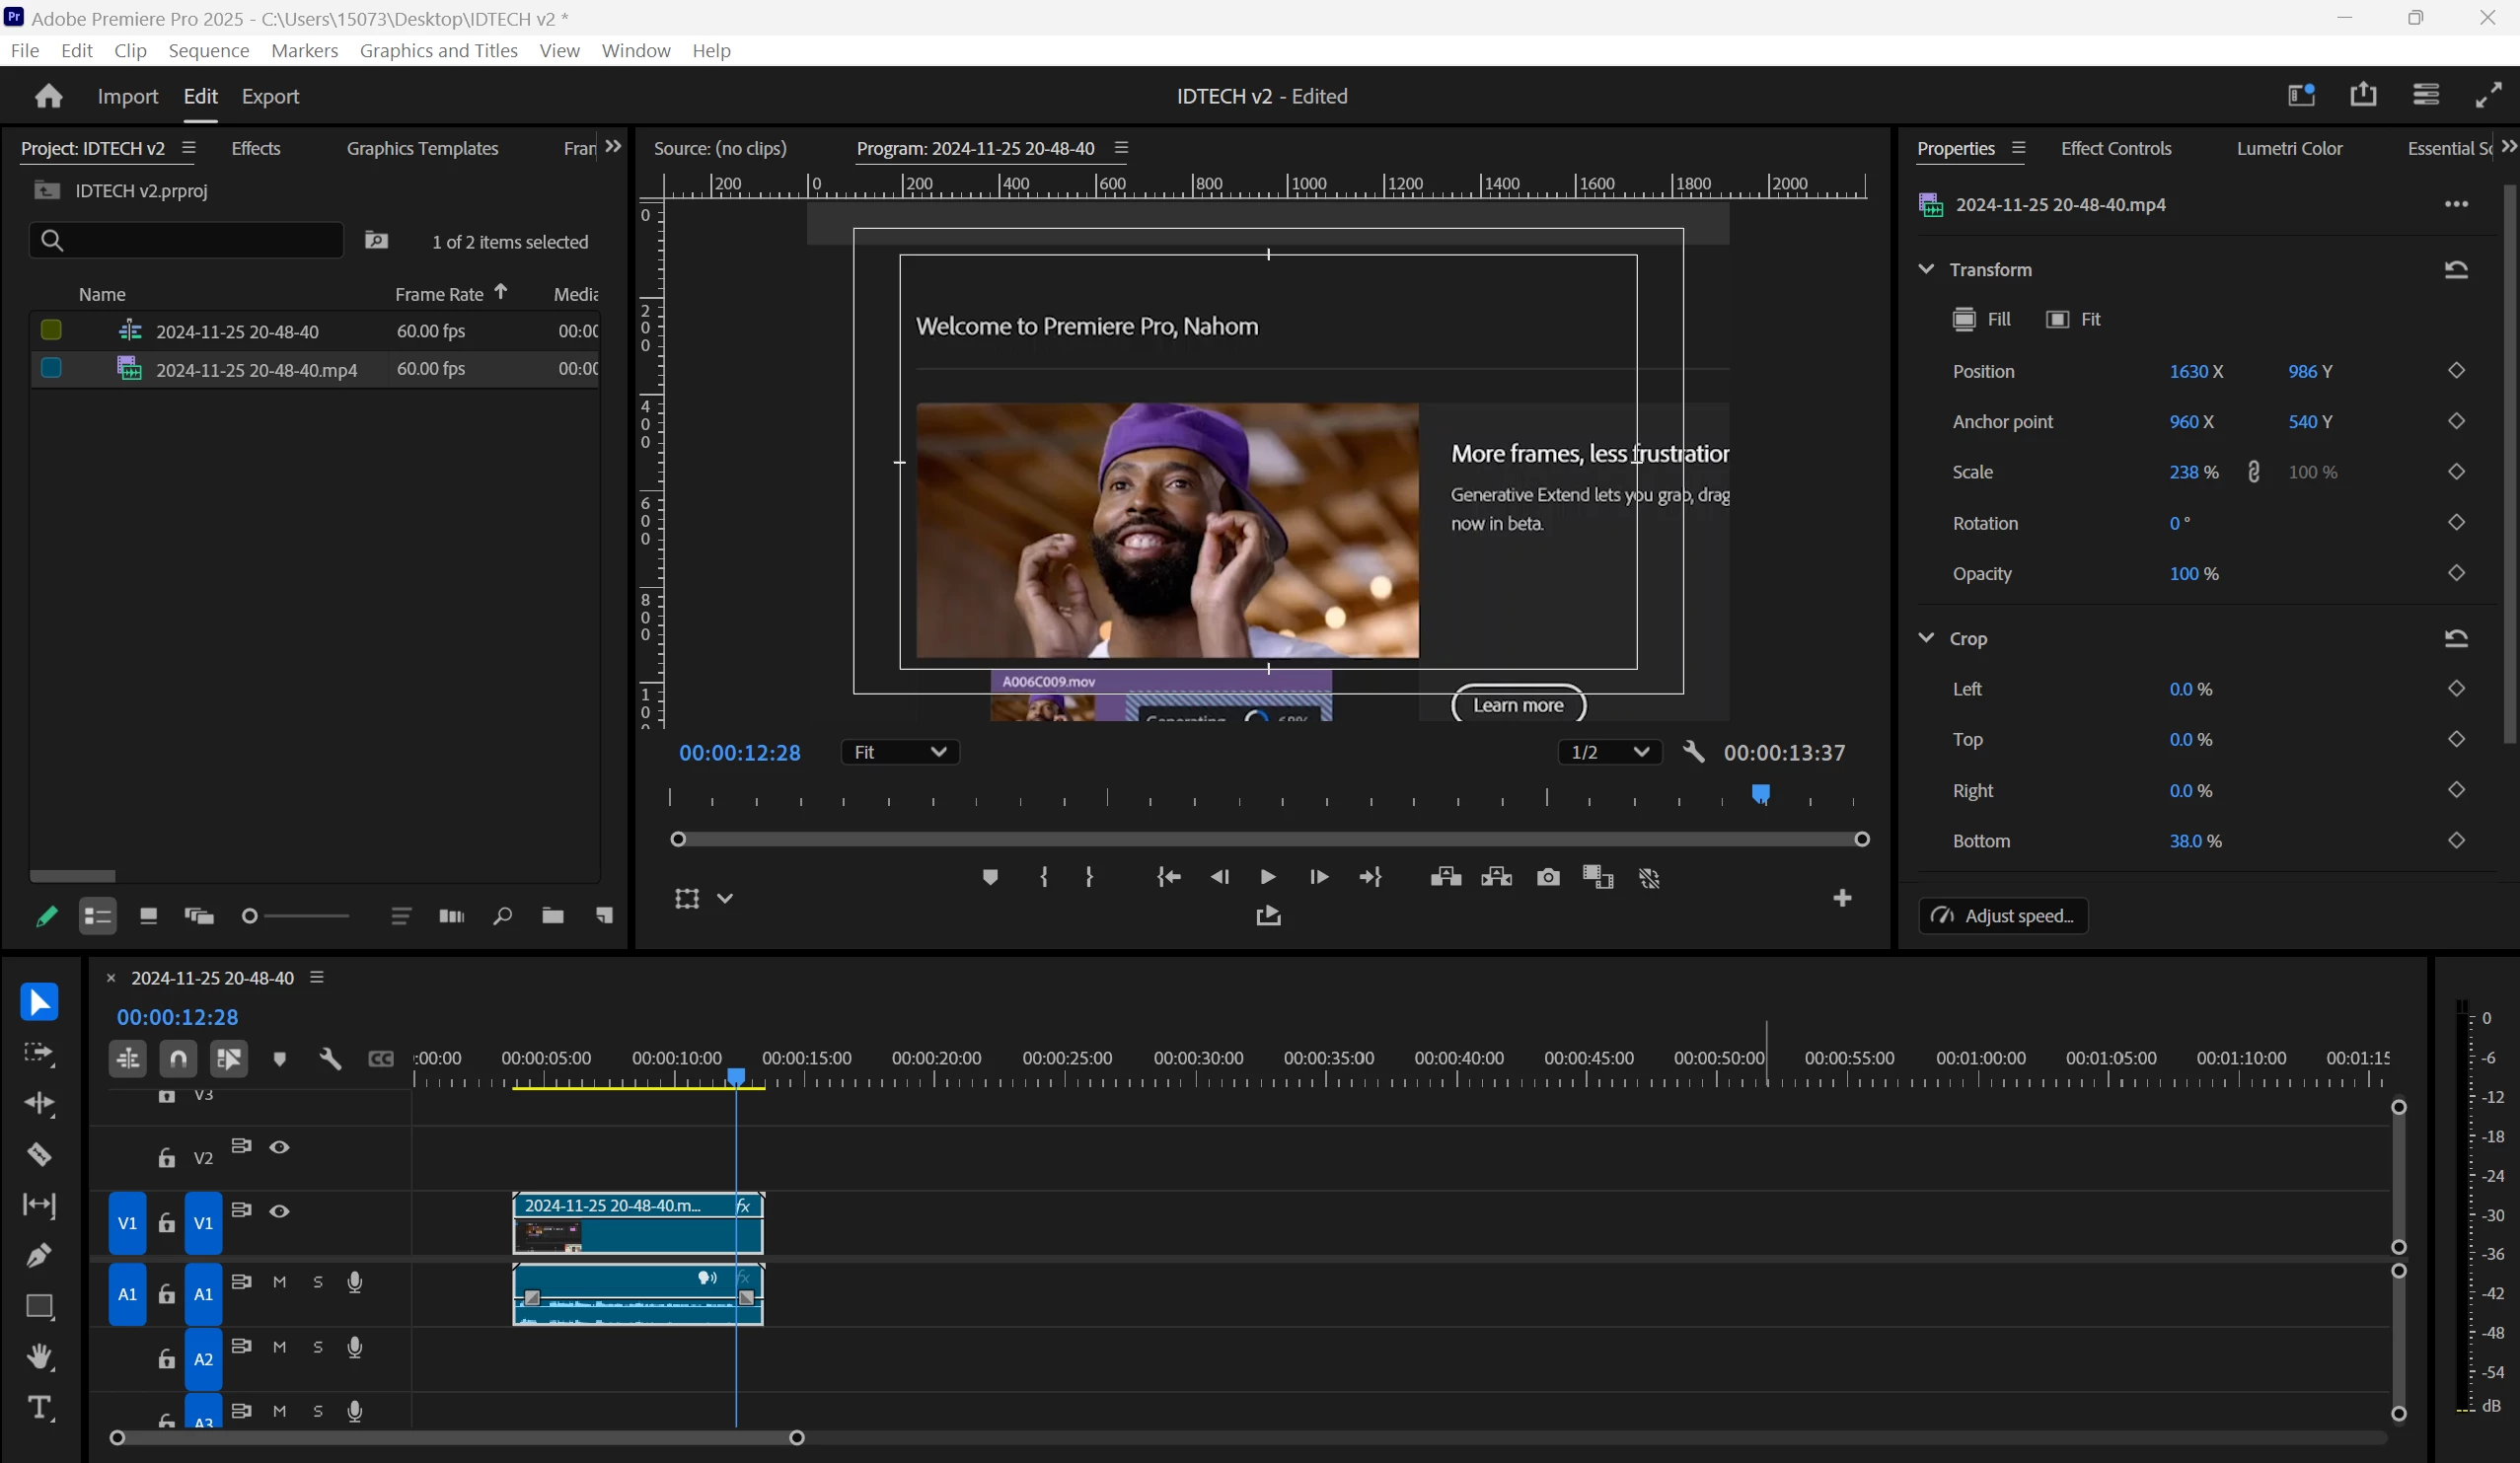Select the Type tool
The image size is (2520, 1463).
pos(39,1408)
